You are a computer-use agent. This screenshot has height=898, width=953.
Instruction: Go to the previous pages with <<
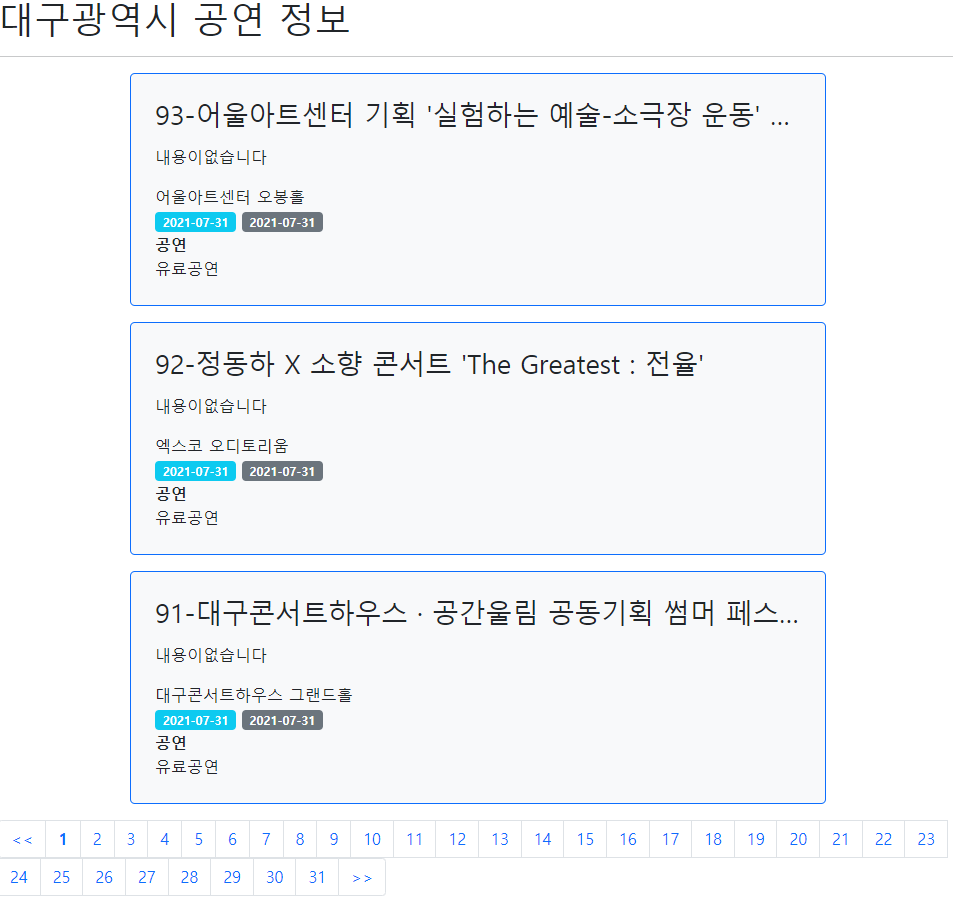(22, 839)
